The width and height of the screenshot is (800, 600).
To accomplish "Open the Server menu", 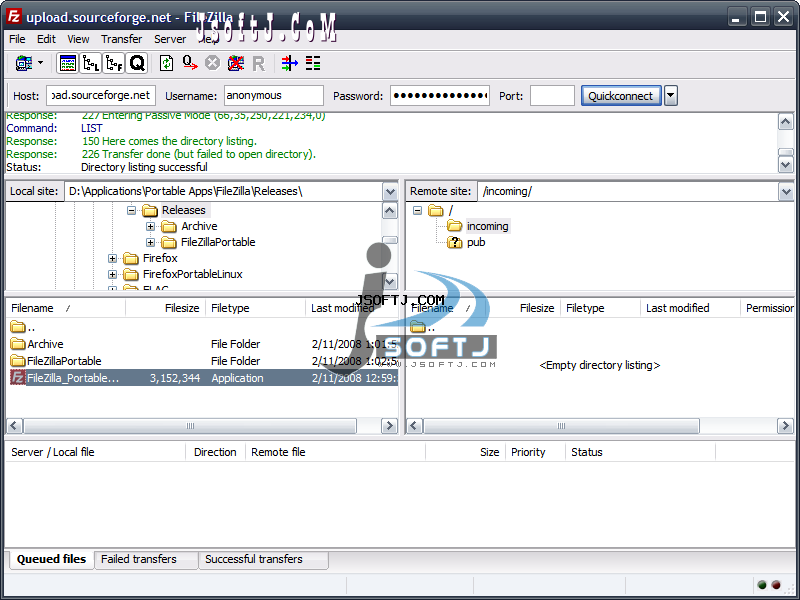I will coord(170,39).
